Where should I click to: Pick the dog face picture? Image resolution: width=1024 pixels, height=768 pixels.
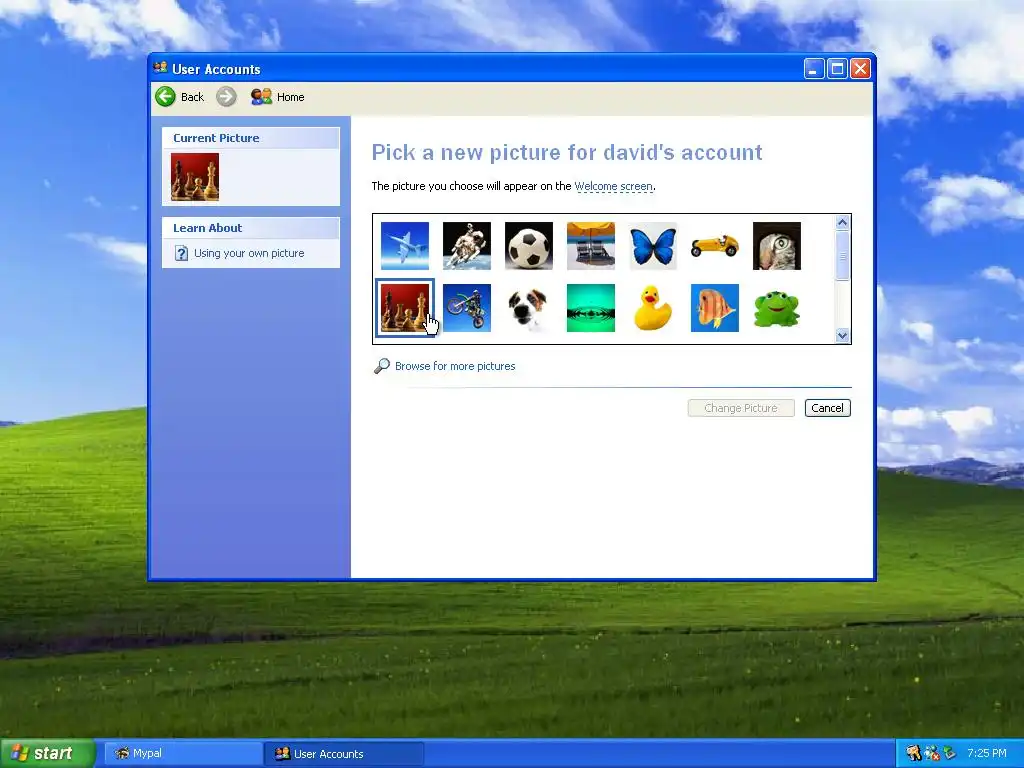pos(529,308)
